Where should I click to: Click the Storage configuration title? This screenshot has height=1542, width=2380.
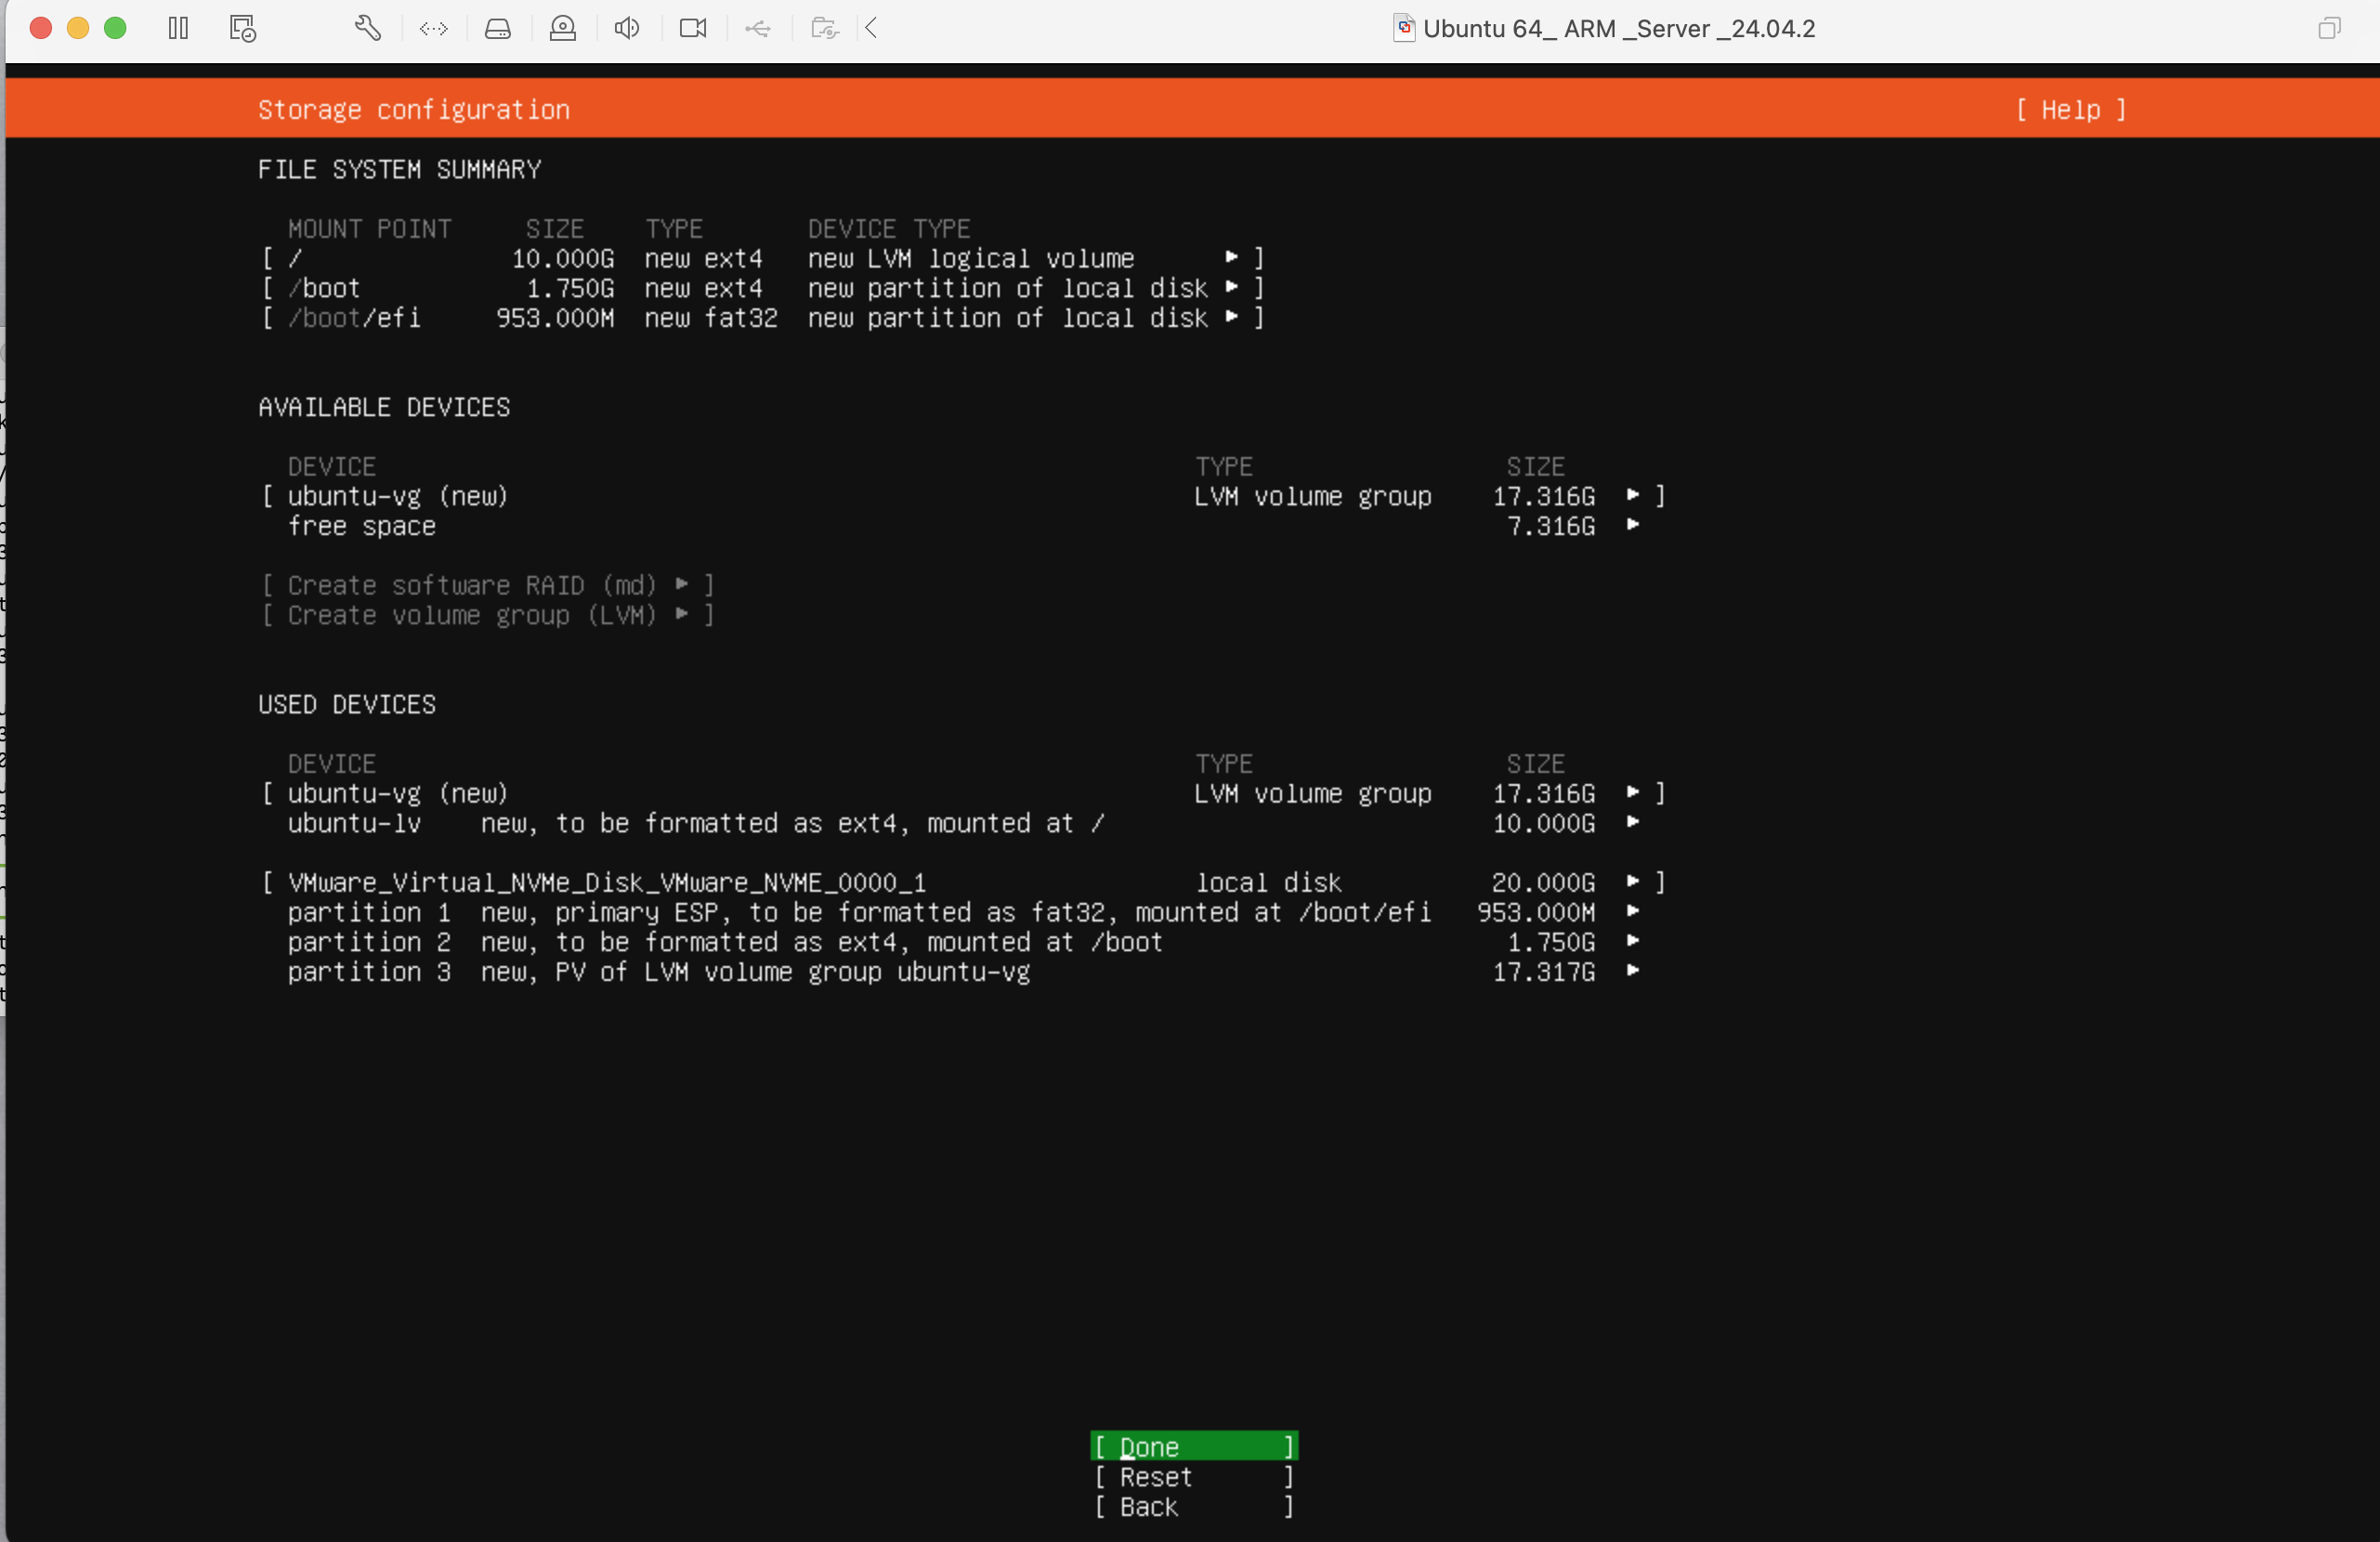click(414, 109)
